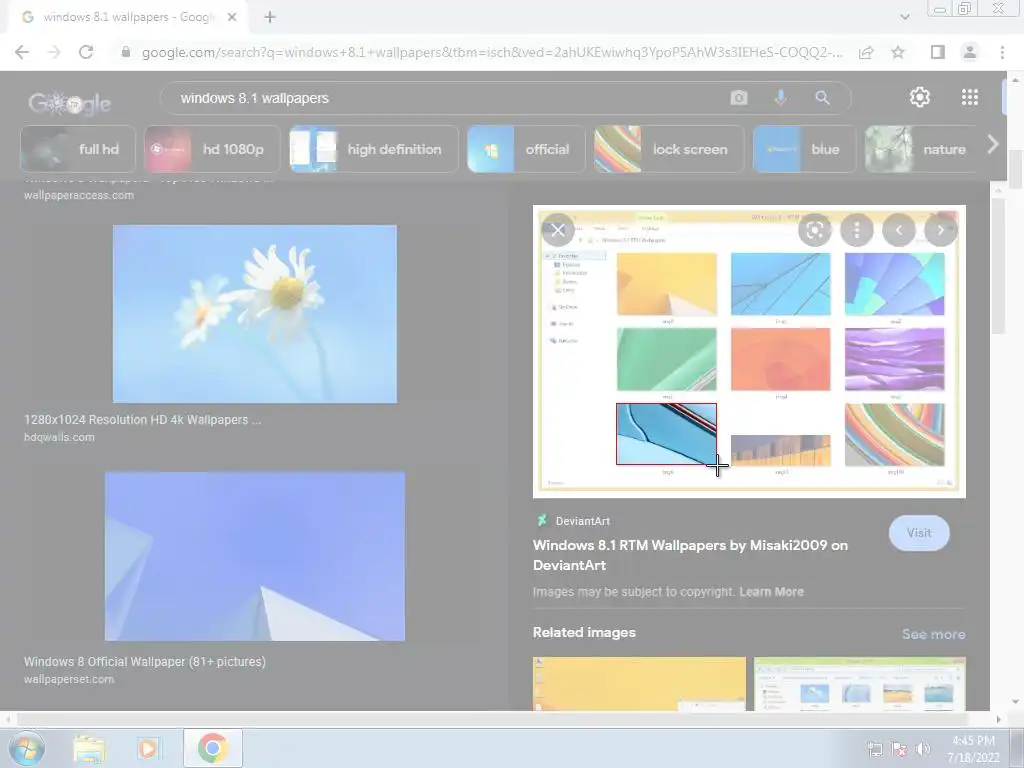1024x768 pixels.
Task: Open the Google apps grid
Action: click(x=970, y=97)
